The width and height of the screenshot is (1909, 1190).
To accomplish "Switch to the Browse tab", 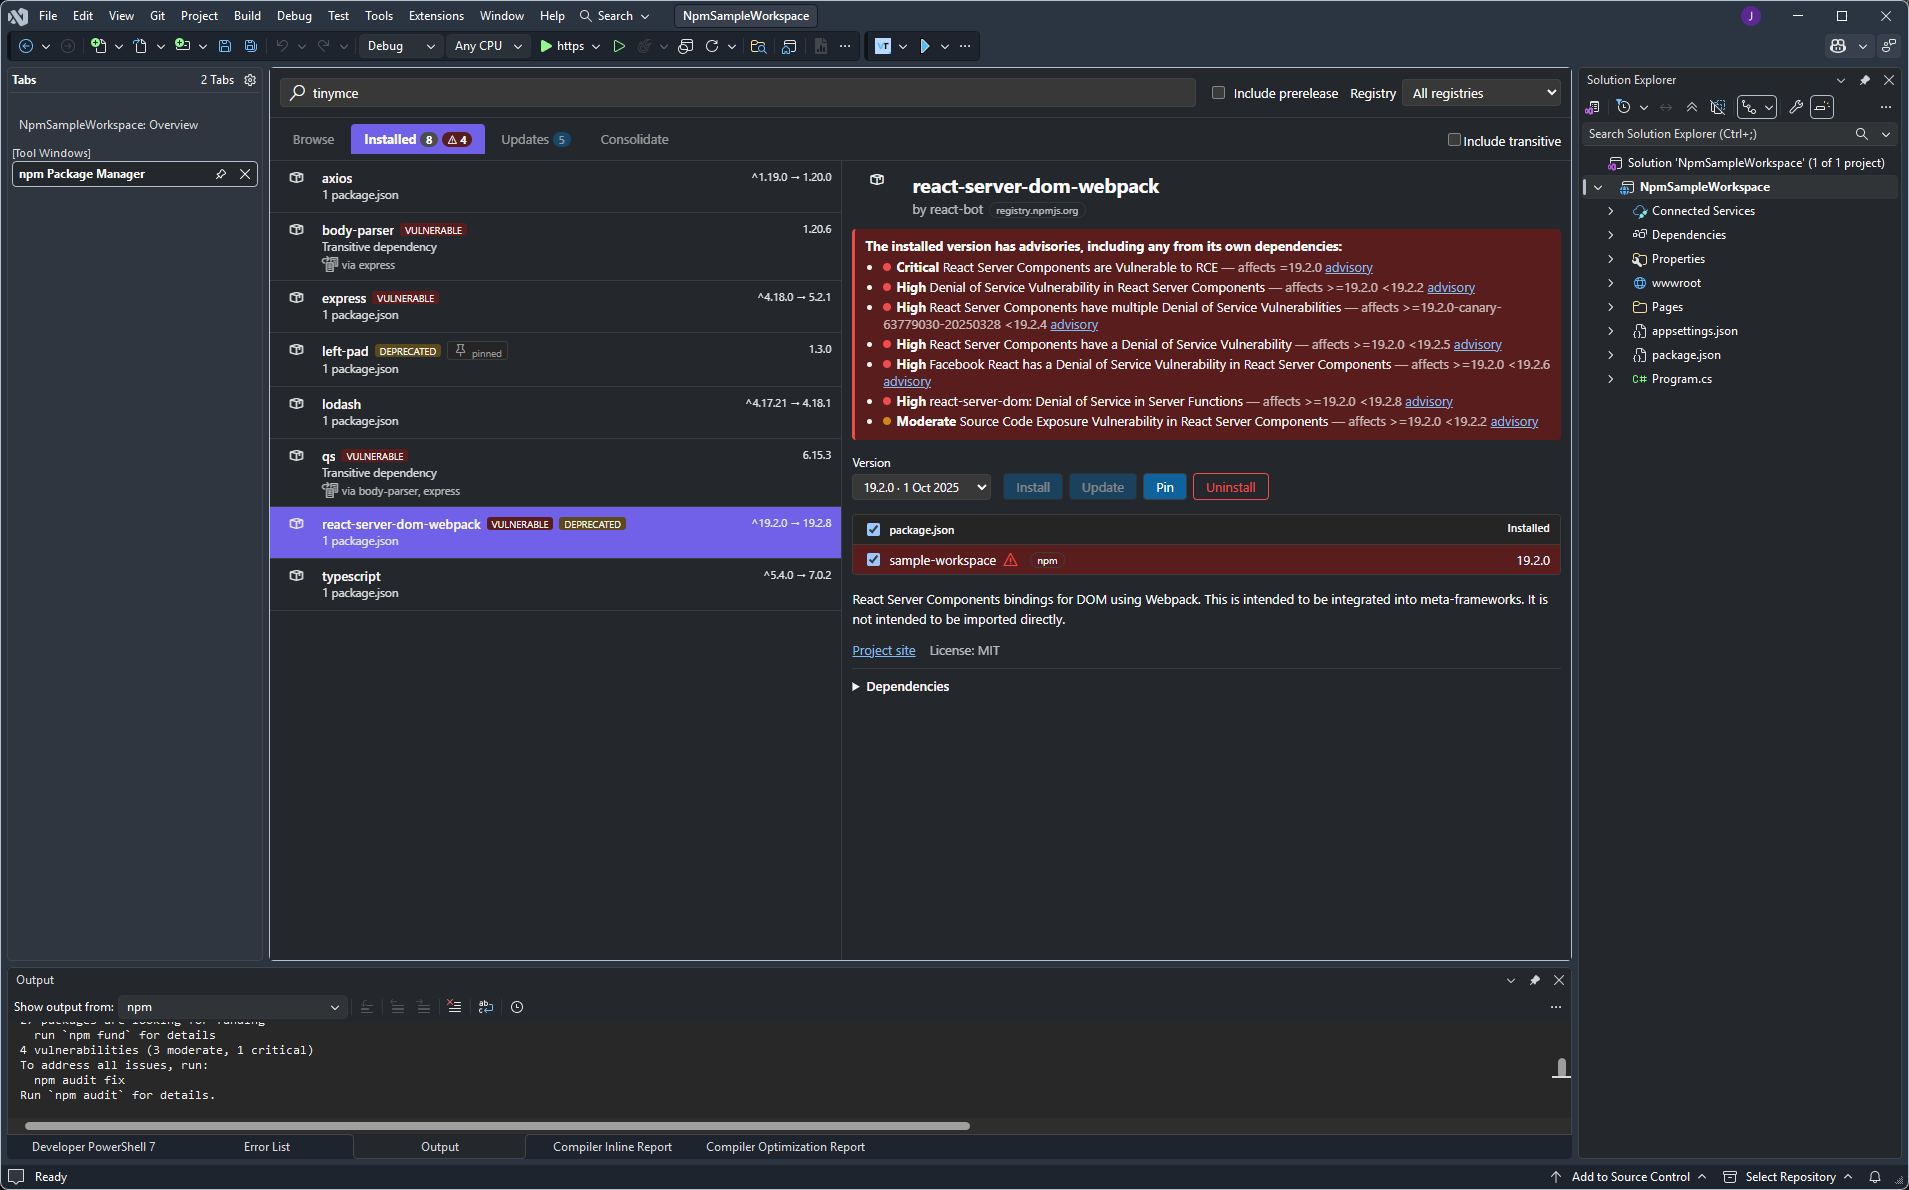I will pos(313,139).
